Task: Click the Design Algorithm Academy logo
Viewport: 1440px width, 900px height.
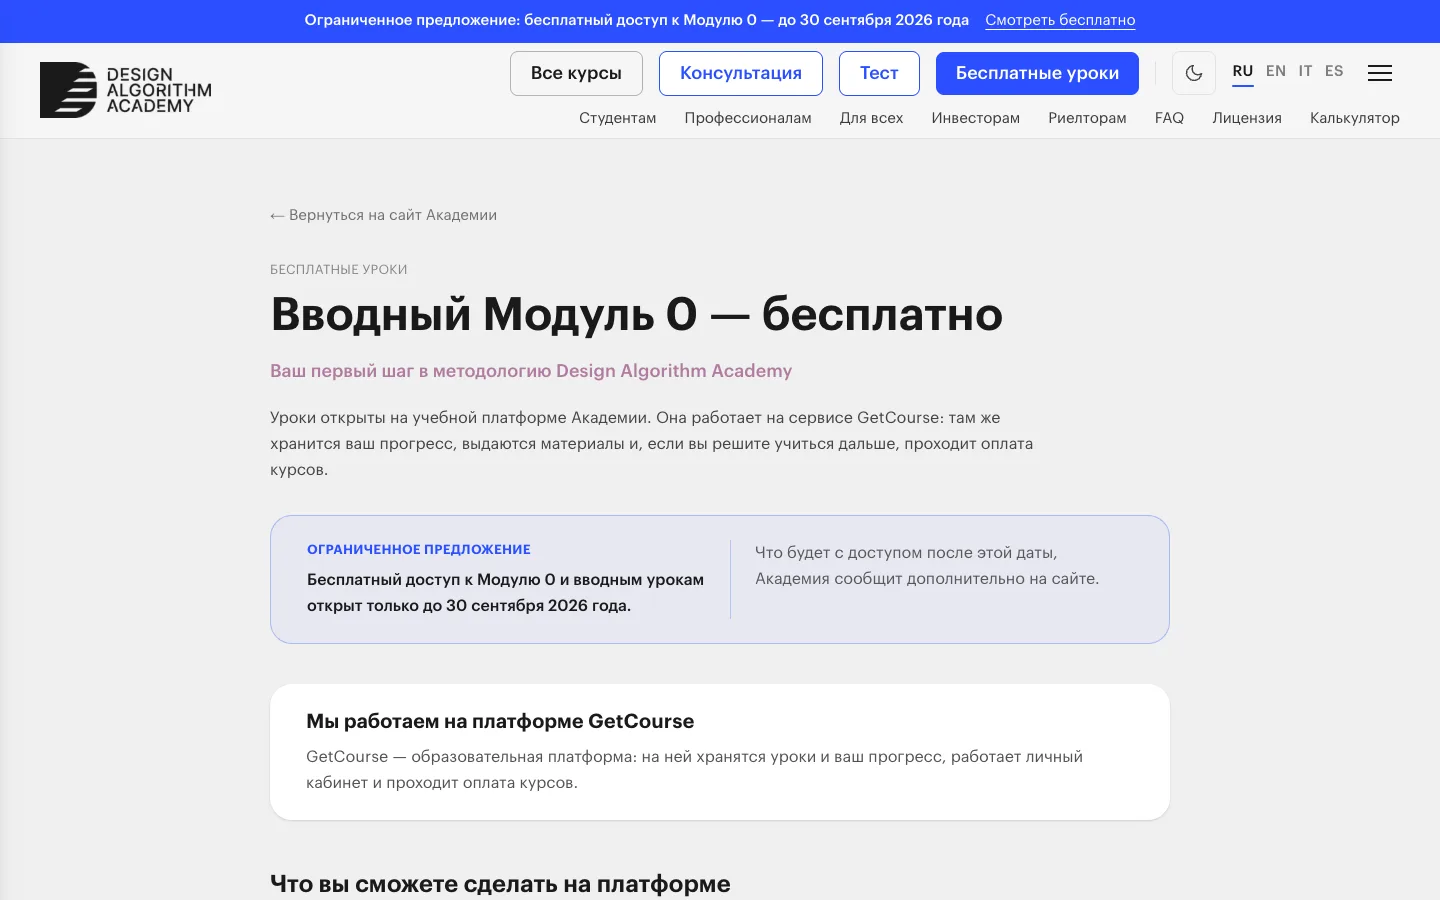Action: [x=126, y=90]
